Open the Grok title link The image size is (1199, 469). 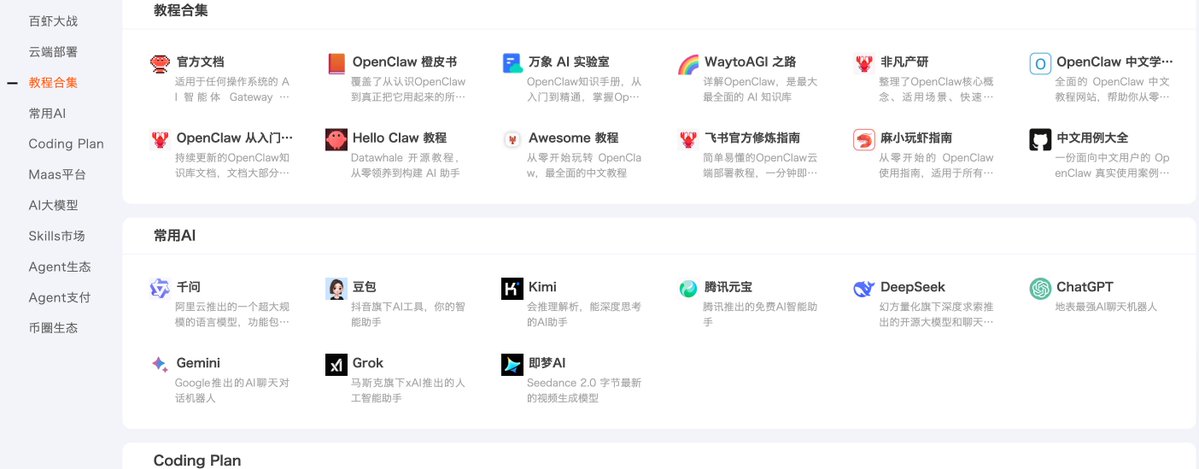pos(368,363)
